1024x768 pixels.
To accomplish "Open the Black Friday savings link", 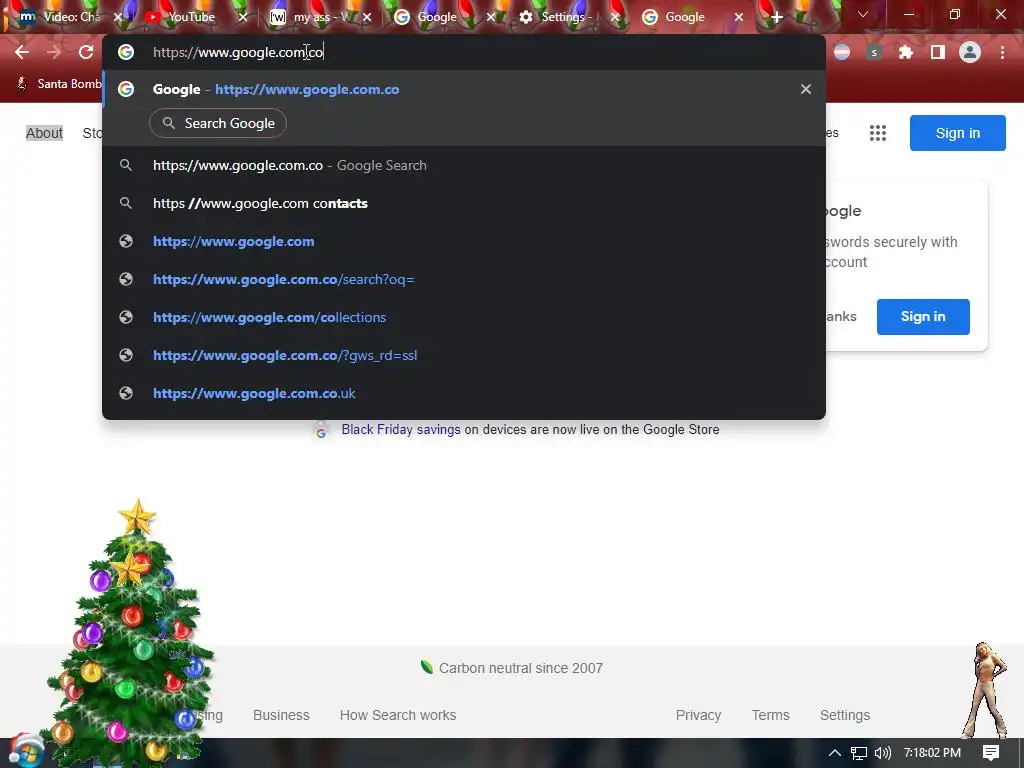I will (400, 430).
